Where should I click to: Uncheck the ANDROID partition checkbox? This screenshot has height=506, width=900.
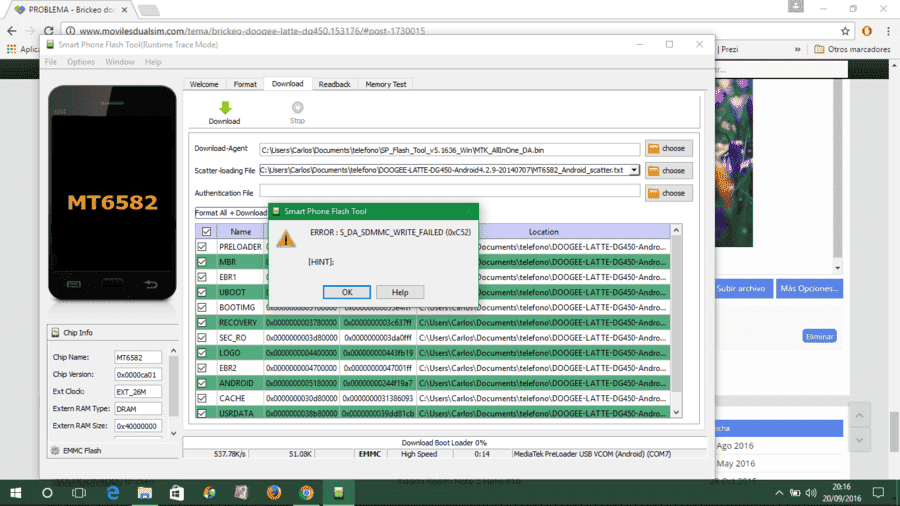pyautogui.click(x=202, y=383)
